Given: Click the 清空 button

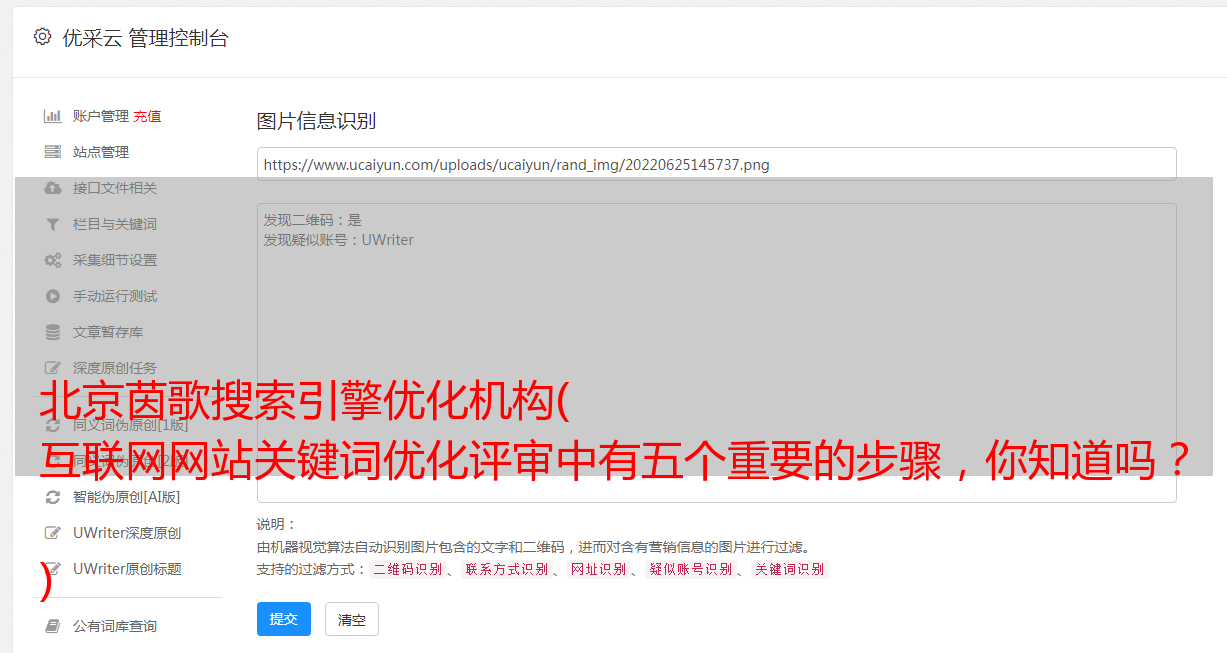Looking at the screenshot, I should click(352, 620).
